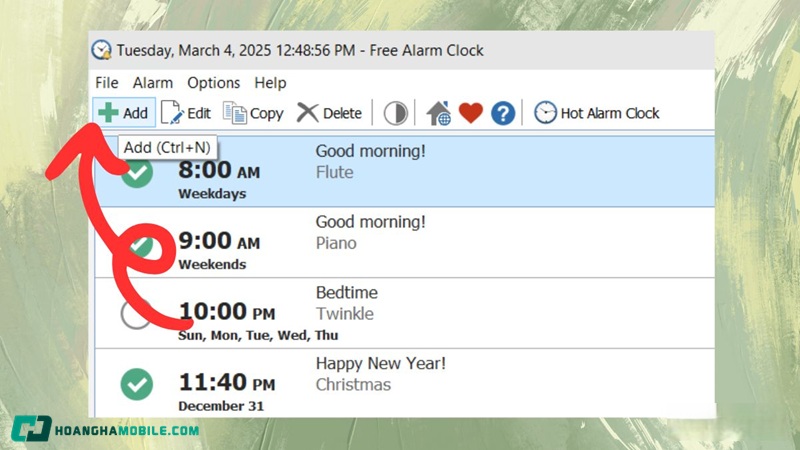Click the Delete alarm X icon
This screenshot has width=800, height=450.
point(308,113)
